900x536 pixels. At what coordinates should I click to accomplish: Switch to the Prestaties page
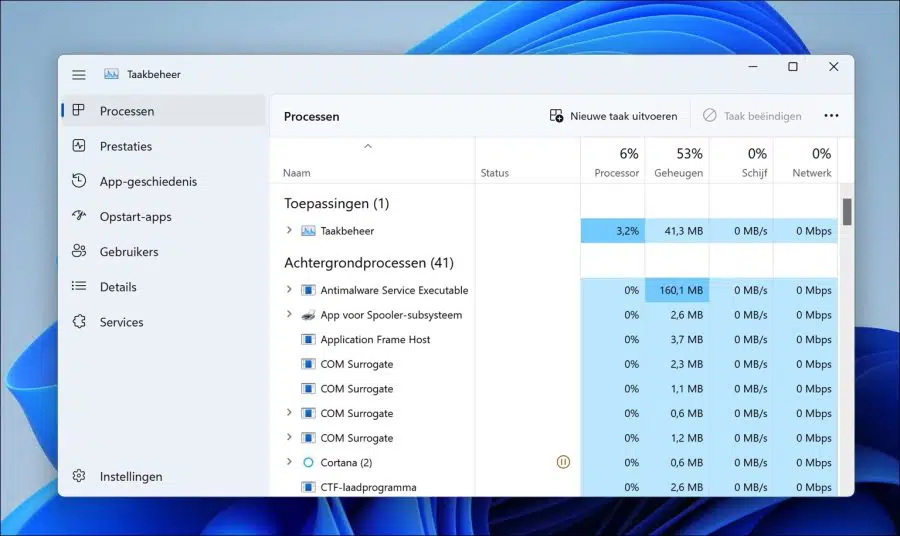click(x=164, y=146)
